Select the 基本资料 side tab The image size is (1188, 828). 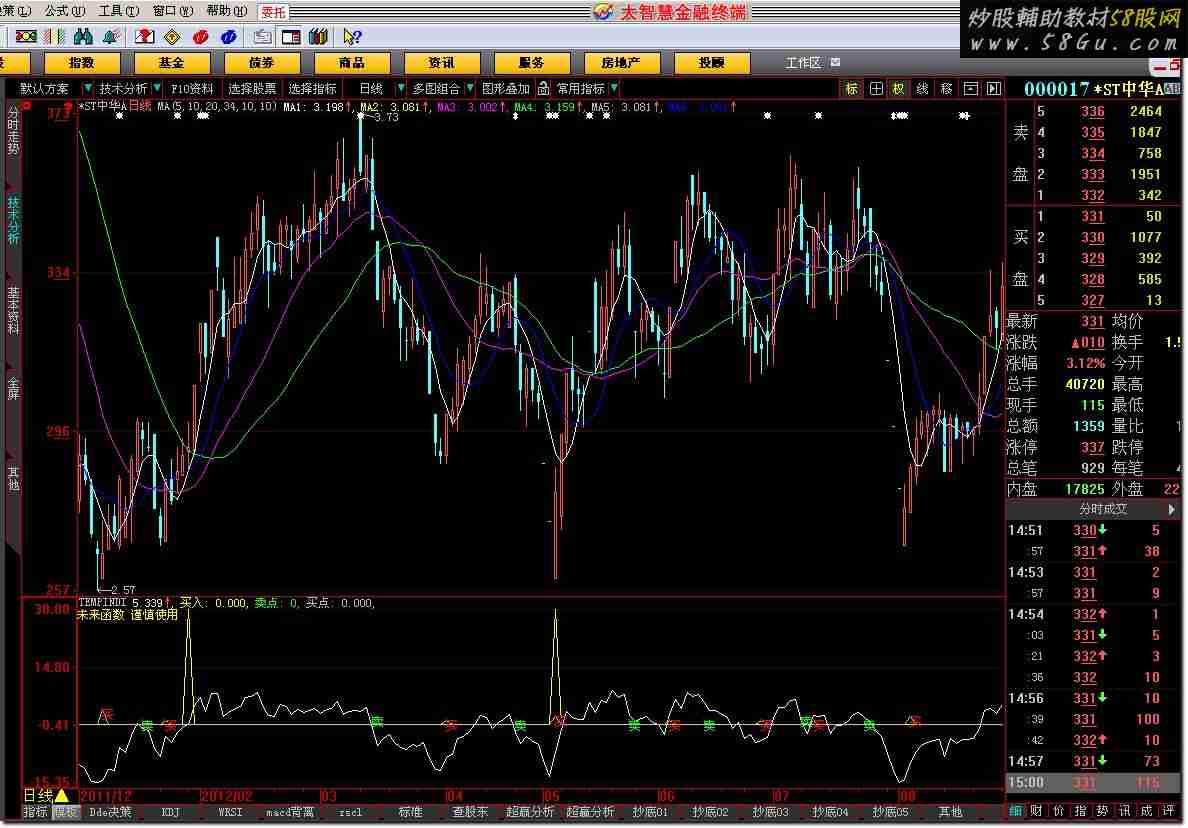pyautogui.click(x=13, y=311)
